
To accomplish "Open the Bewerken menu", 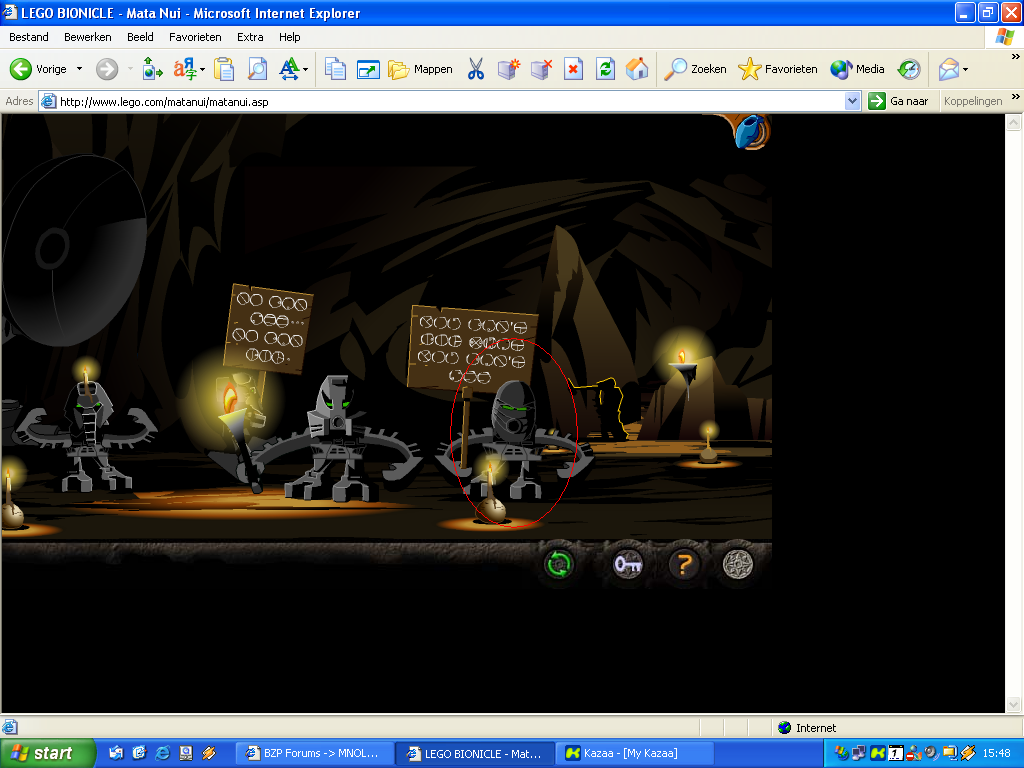I will (x=88, y=37).
